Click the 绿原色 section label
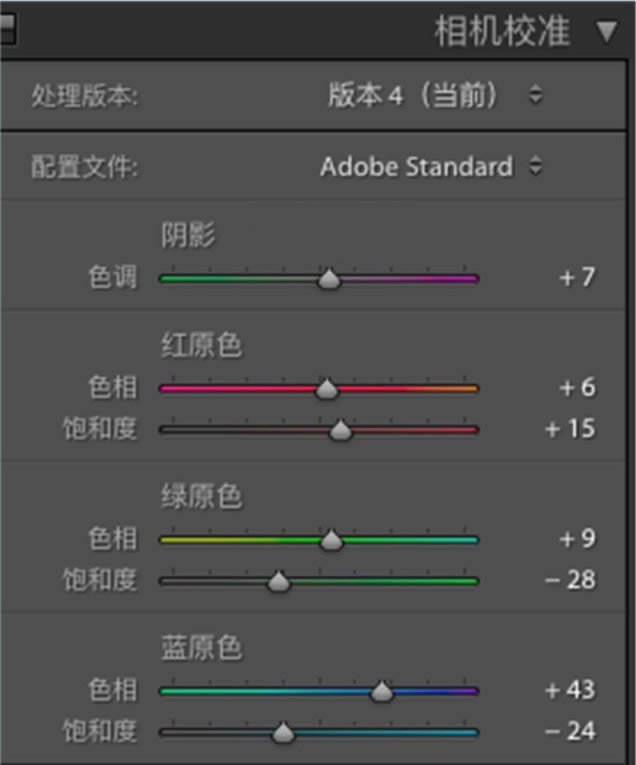636x765 pixels. click(x=201, y=497)
